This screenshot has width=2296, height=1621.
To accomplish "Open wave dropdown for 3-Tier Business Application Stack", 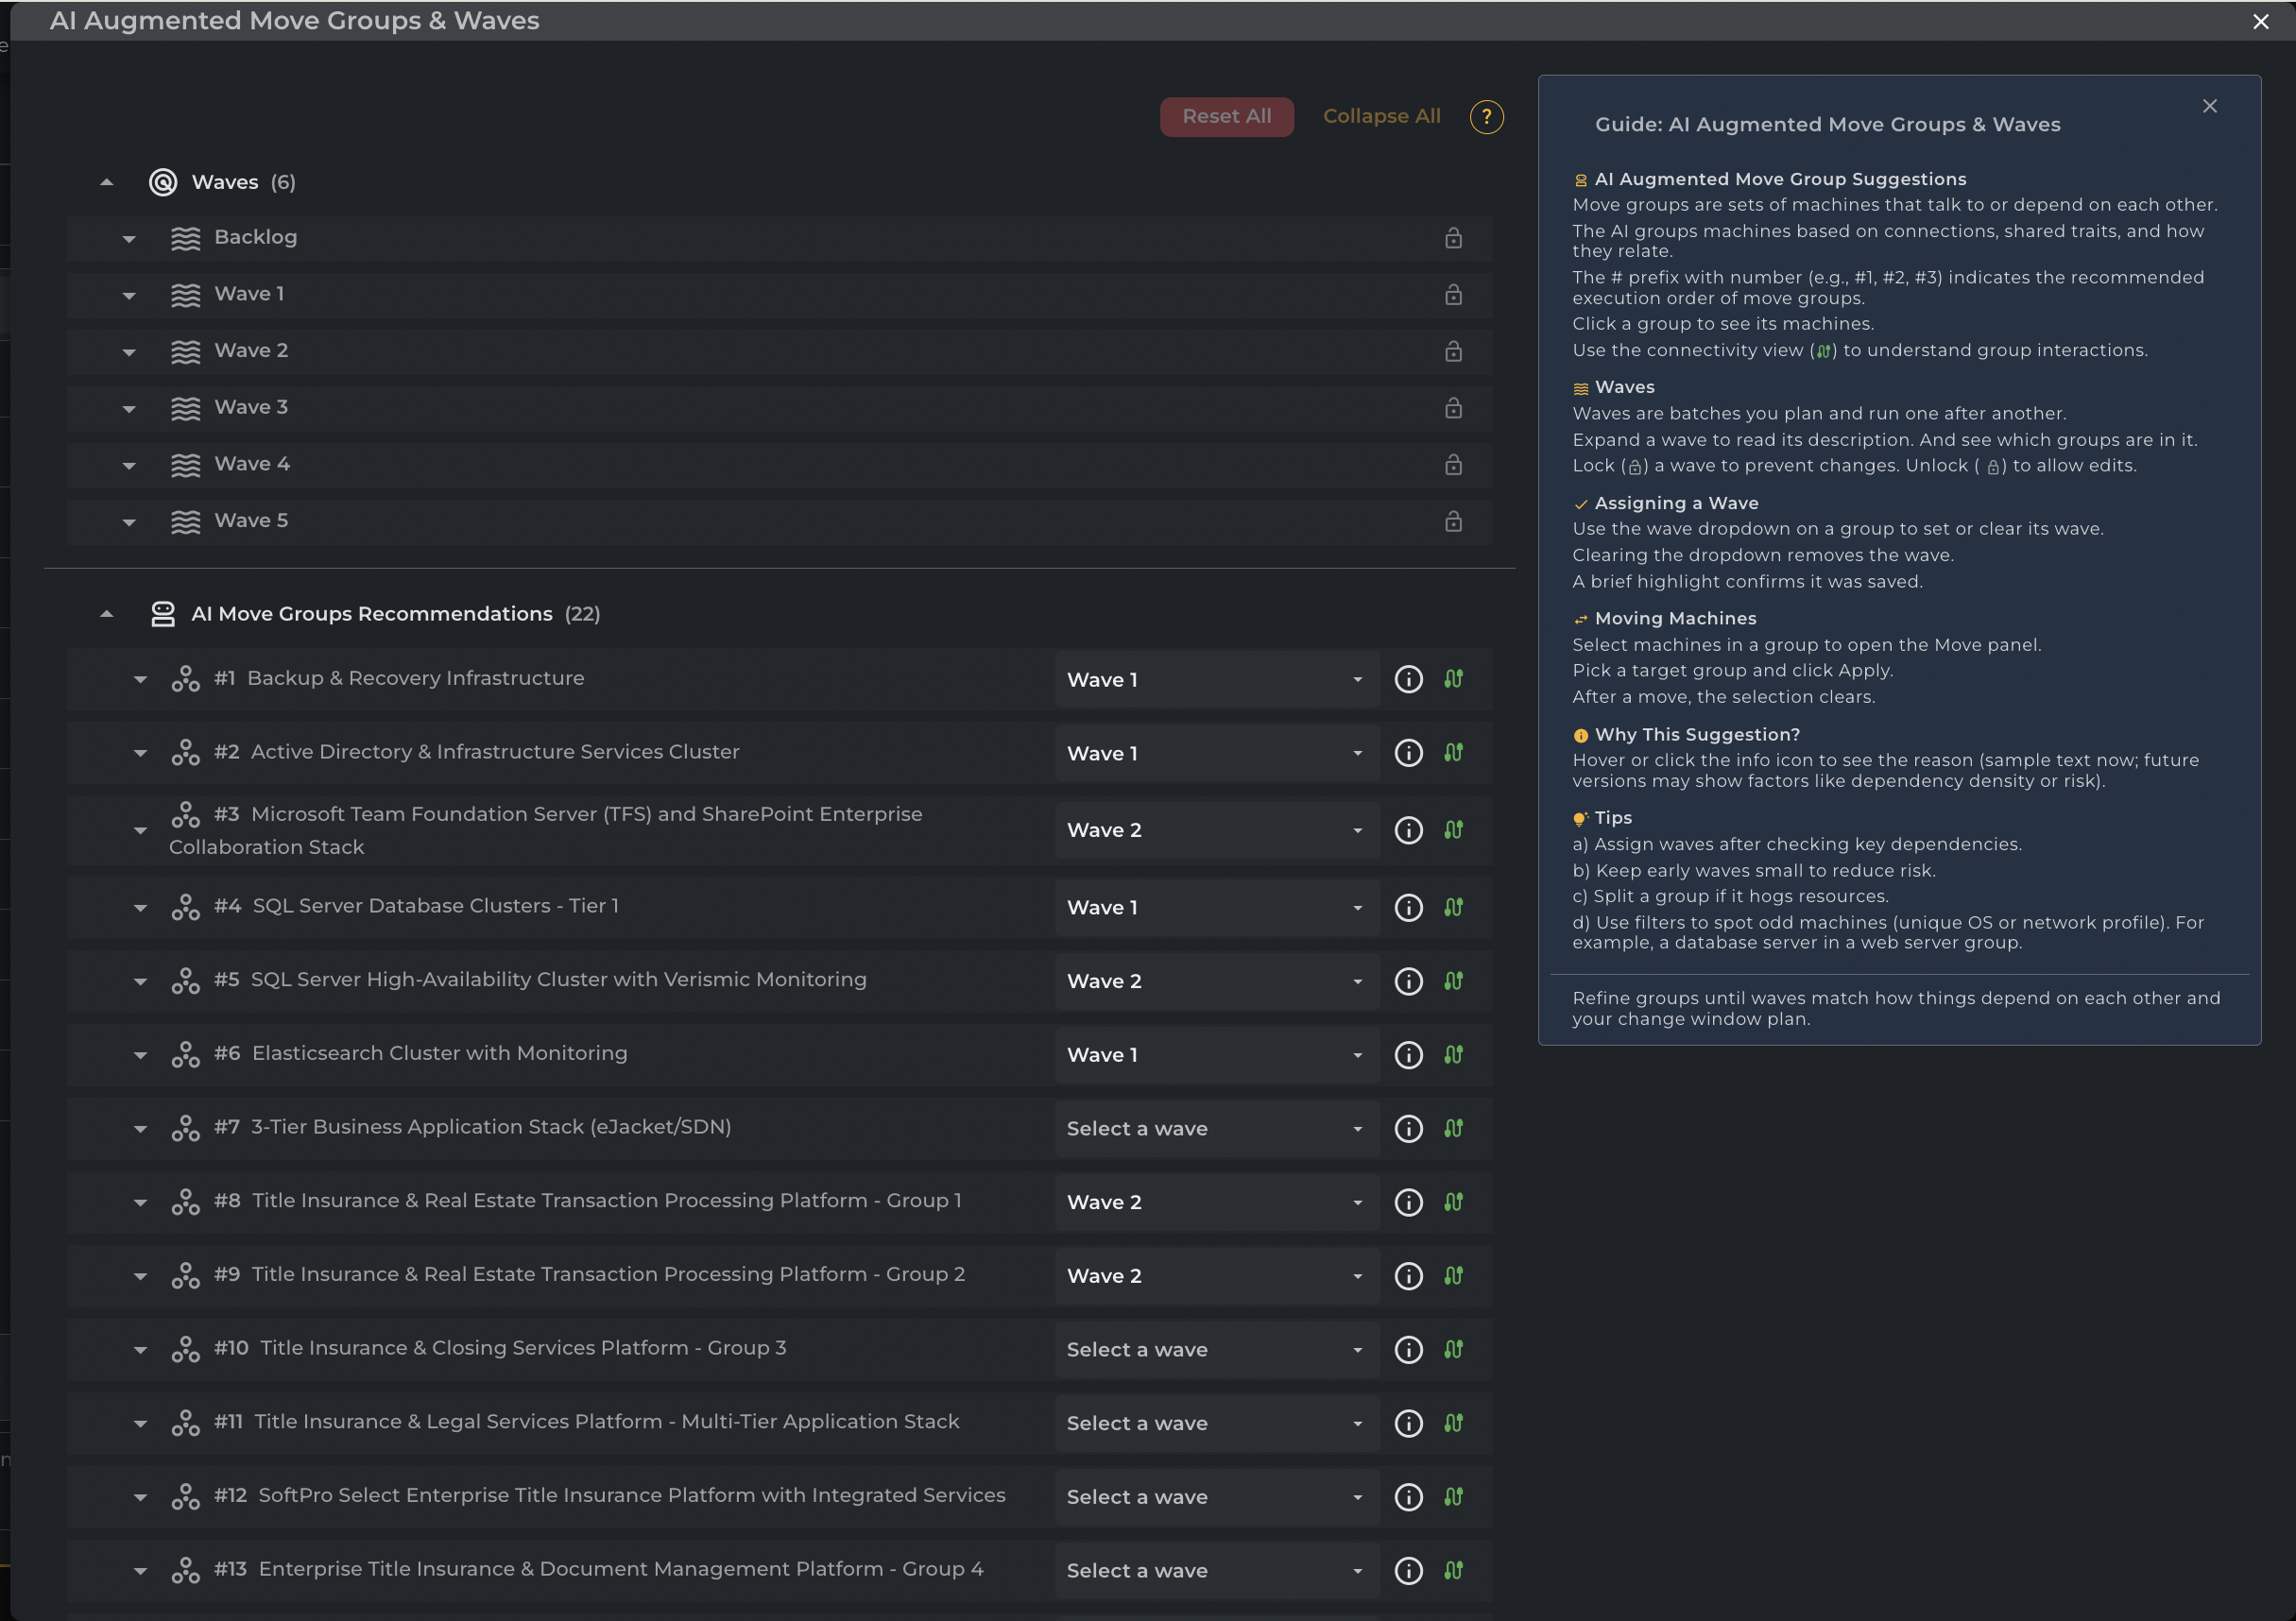I will point(1215,1128).
